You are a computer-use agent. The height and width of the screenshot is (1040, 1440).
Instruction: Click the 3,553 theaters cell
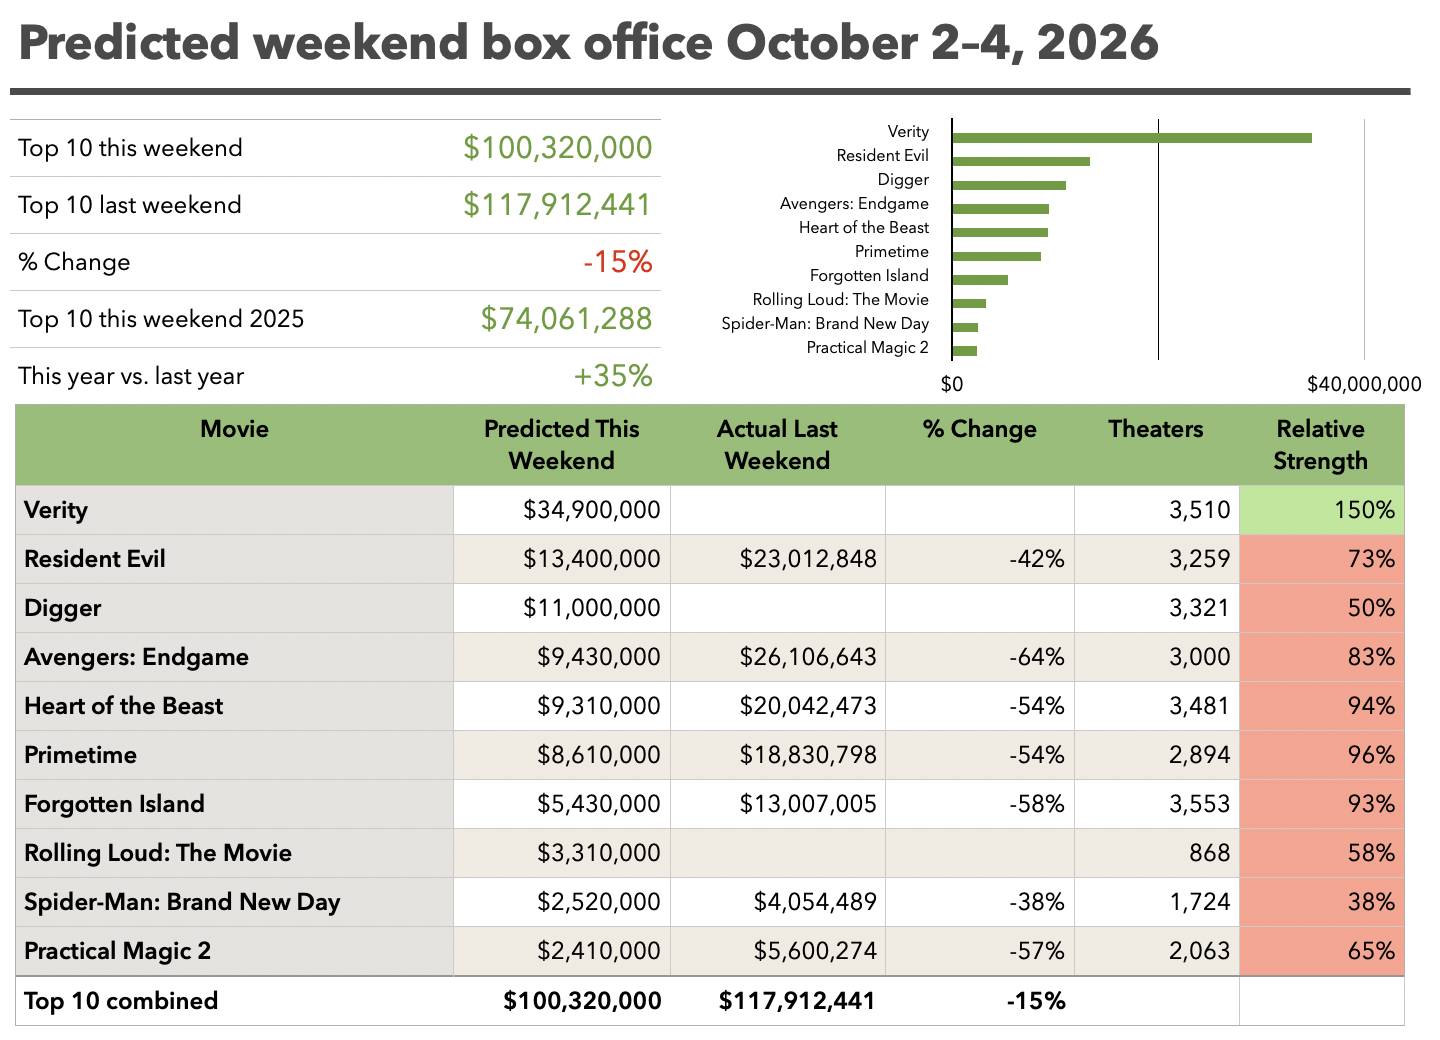point(1157,804)
